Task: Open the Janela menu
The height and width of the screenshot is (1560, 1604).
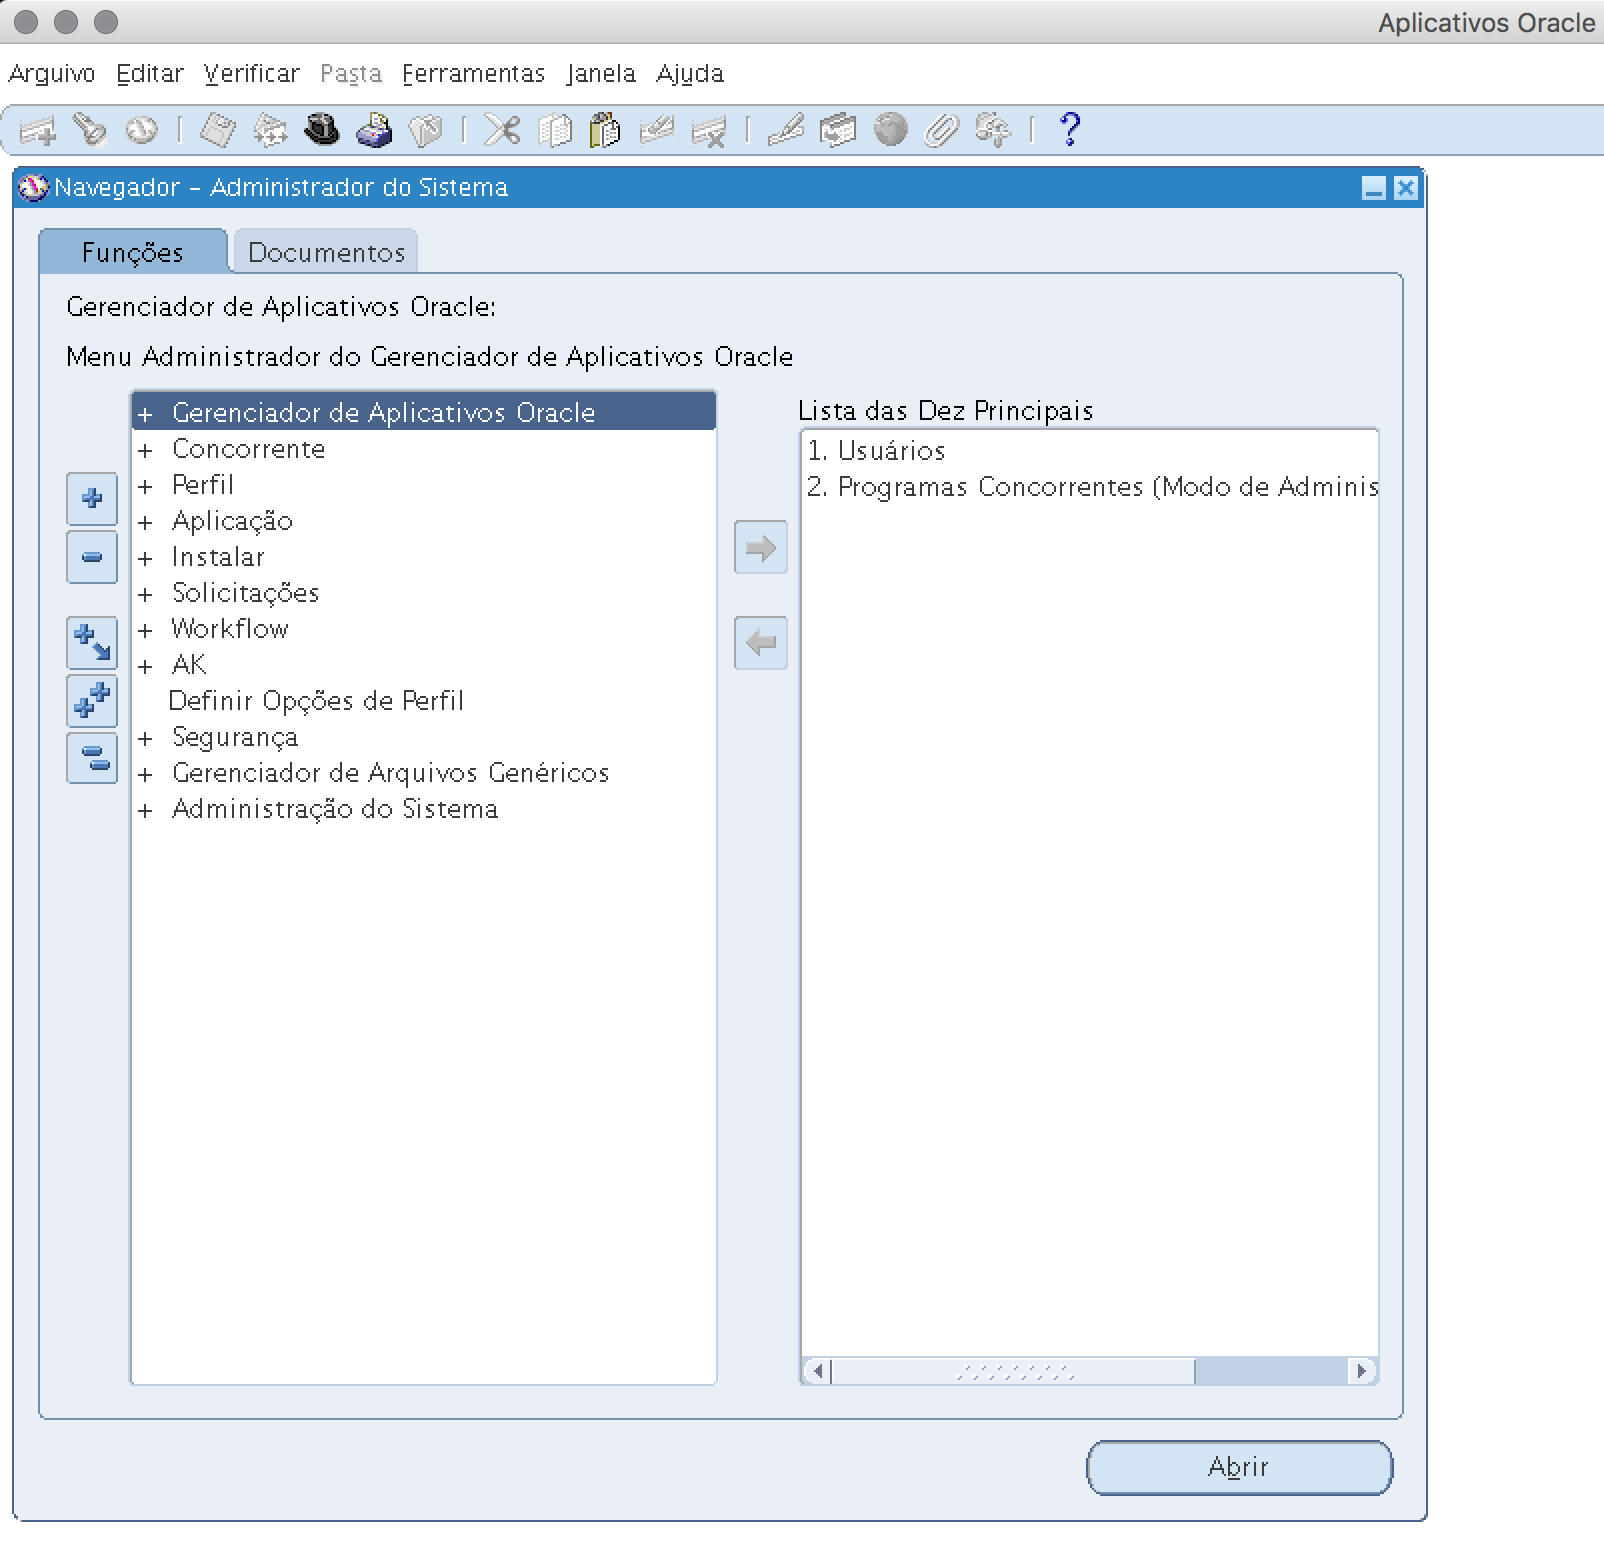Action: [601, 74]
